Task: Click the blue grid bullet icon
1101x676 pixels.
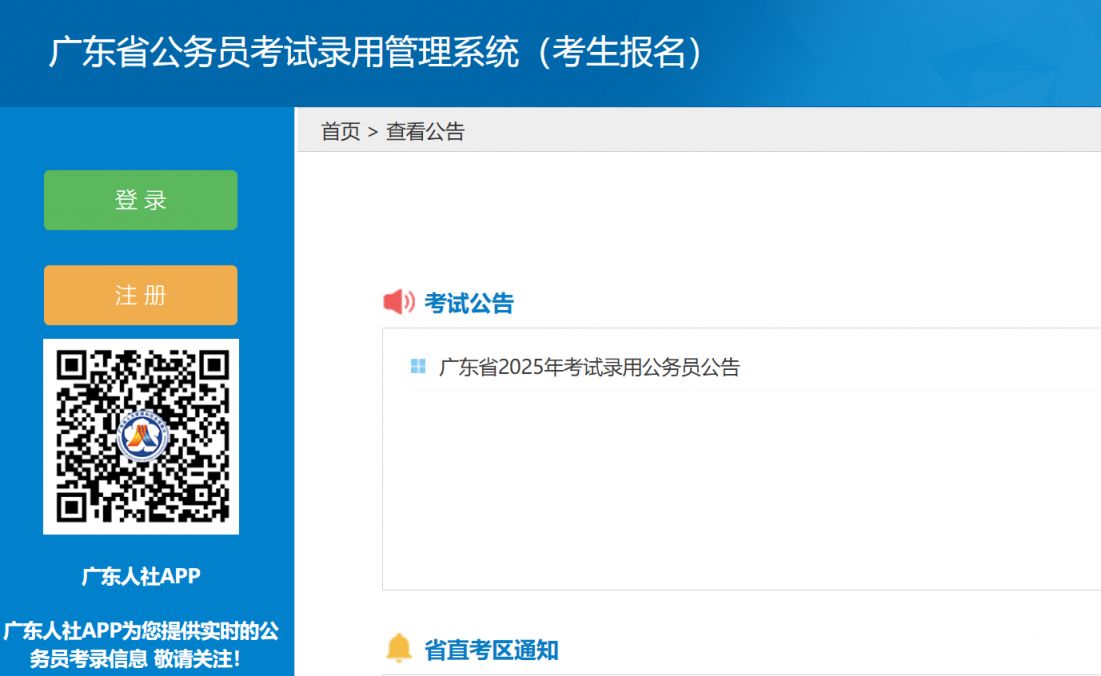Action: tap(418, 366)
